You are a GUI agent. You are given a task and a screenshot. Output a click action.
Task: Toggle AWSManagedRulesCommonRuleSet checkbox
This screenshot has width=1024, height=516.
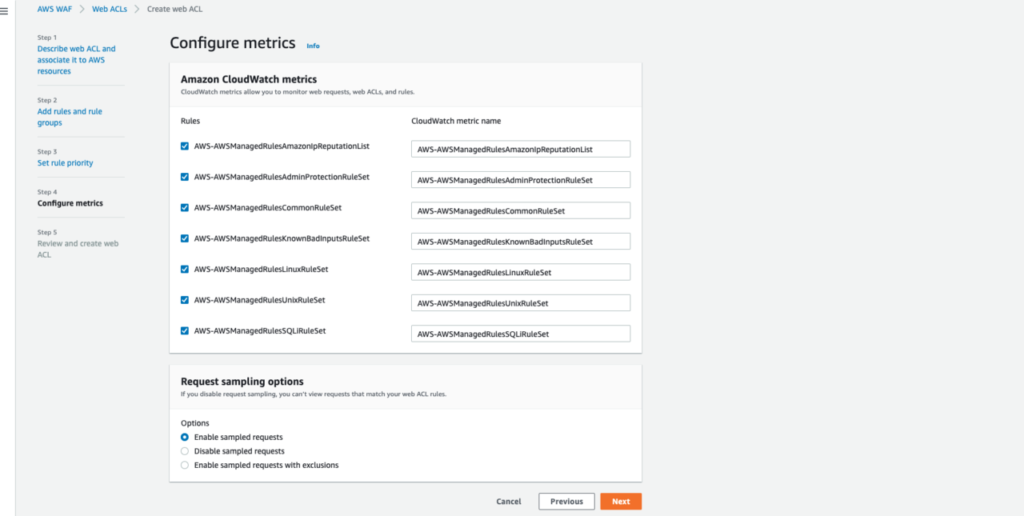point(185,208)
